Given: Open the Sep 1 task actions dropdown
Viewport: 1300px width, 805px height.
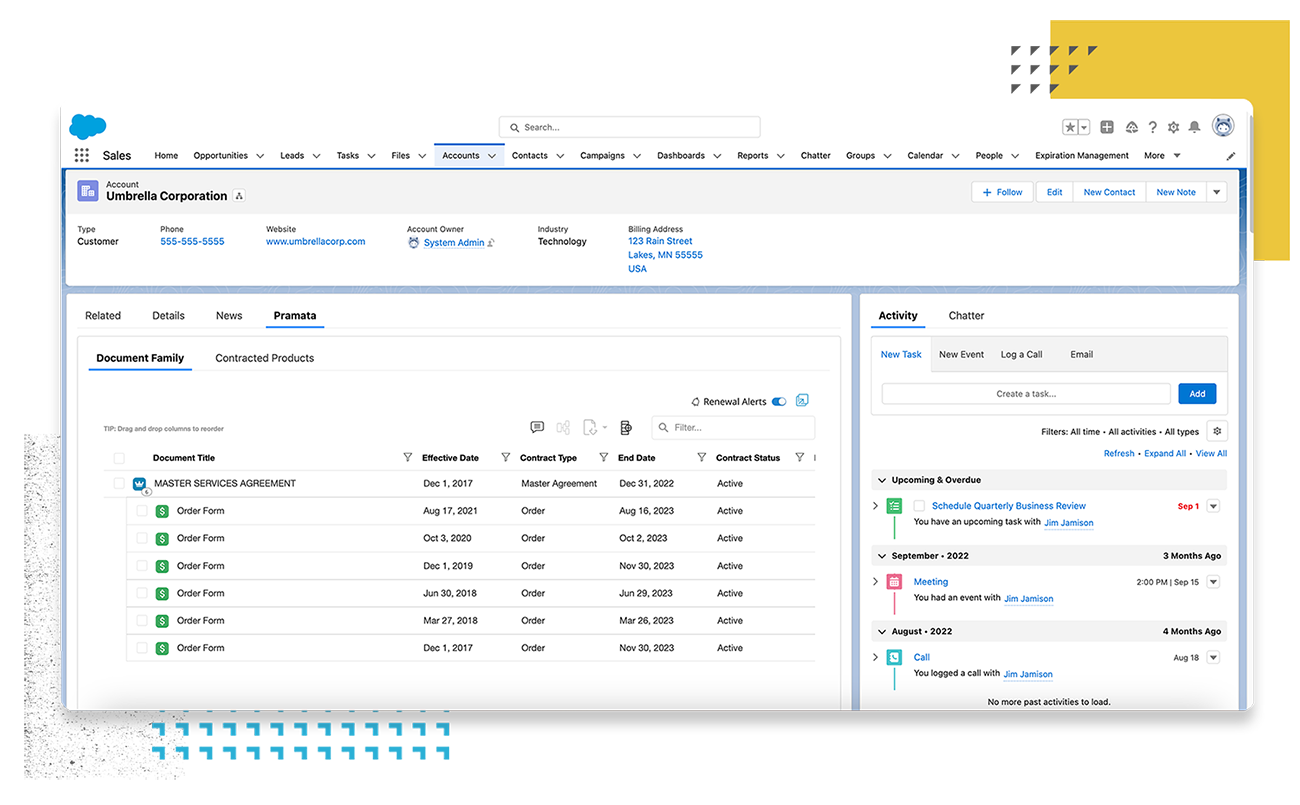Looking at the screenshot, I should (x=1213, y=506).
